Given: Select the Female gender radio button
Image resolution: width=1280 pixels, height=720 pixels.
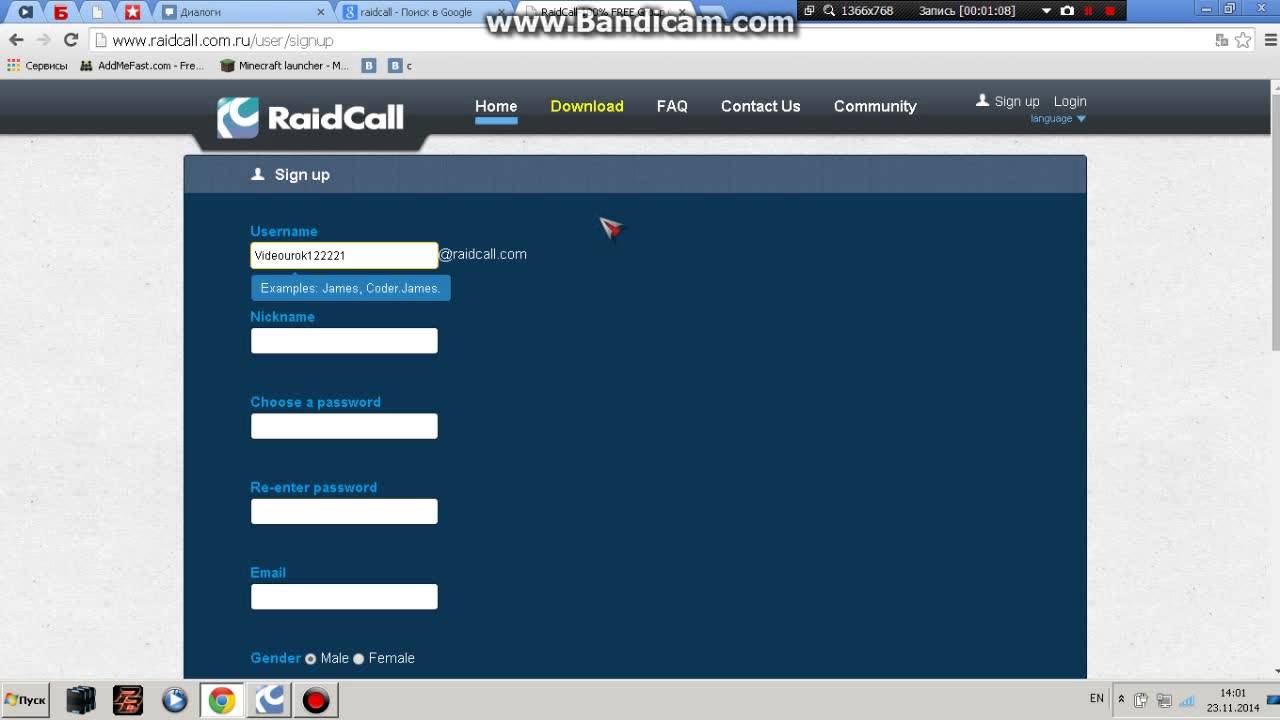Looking at the screenshot, I should click(359, 659).
